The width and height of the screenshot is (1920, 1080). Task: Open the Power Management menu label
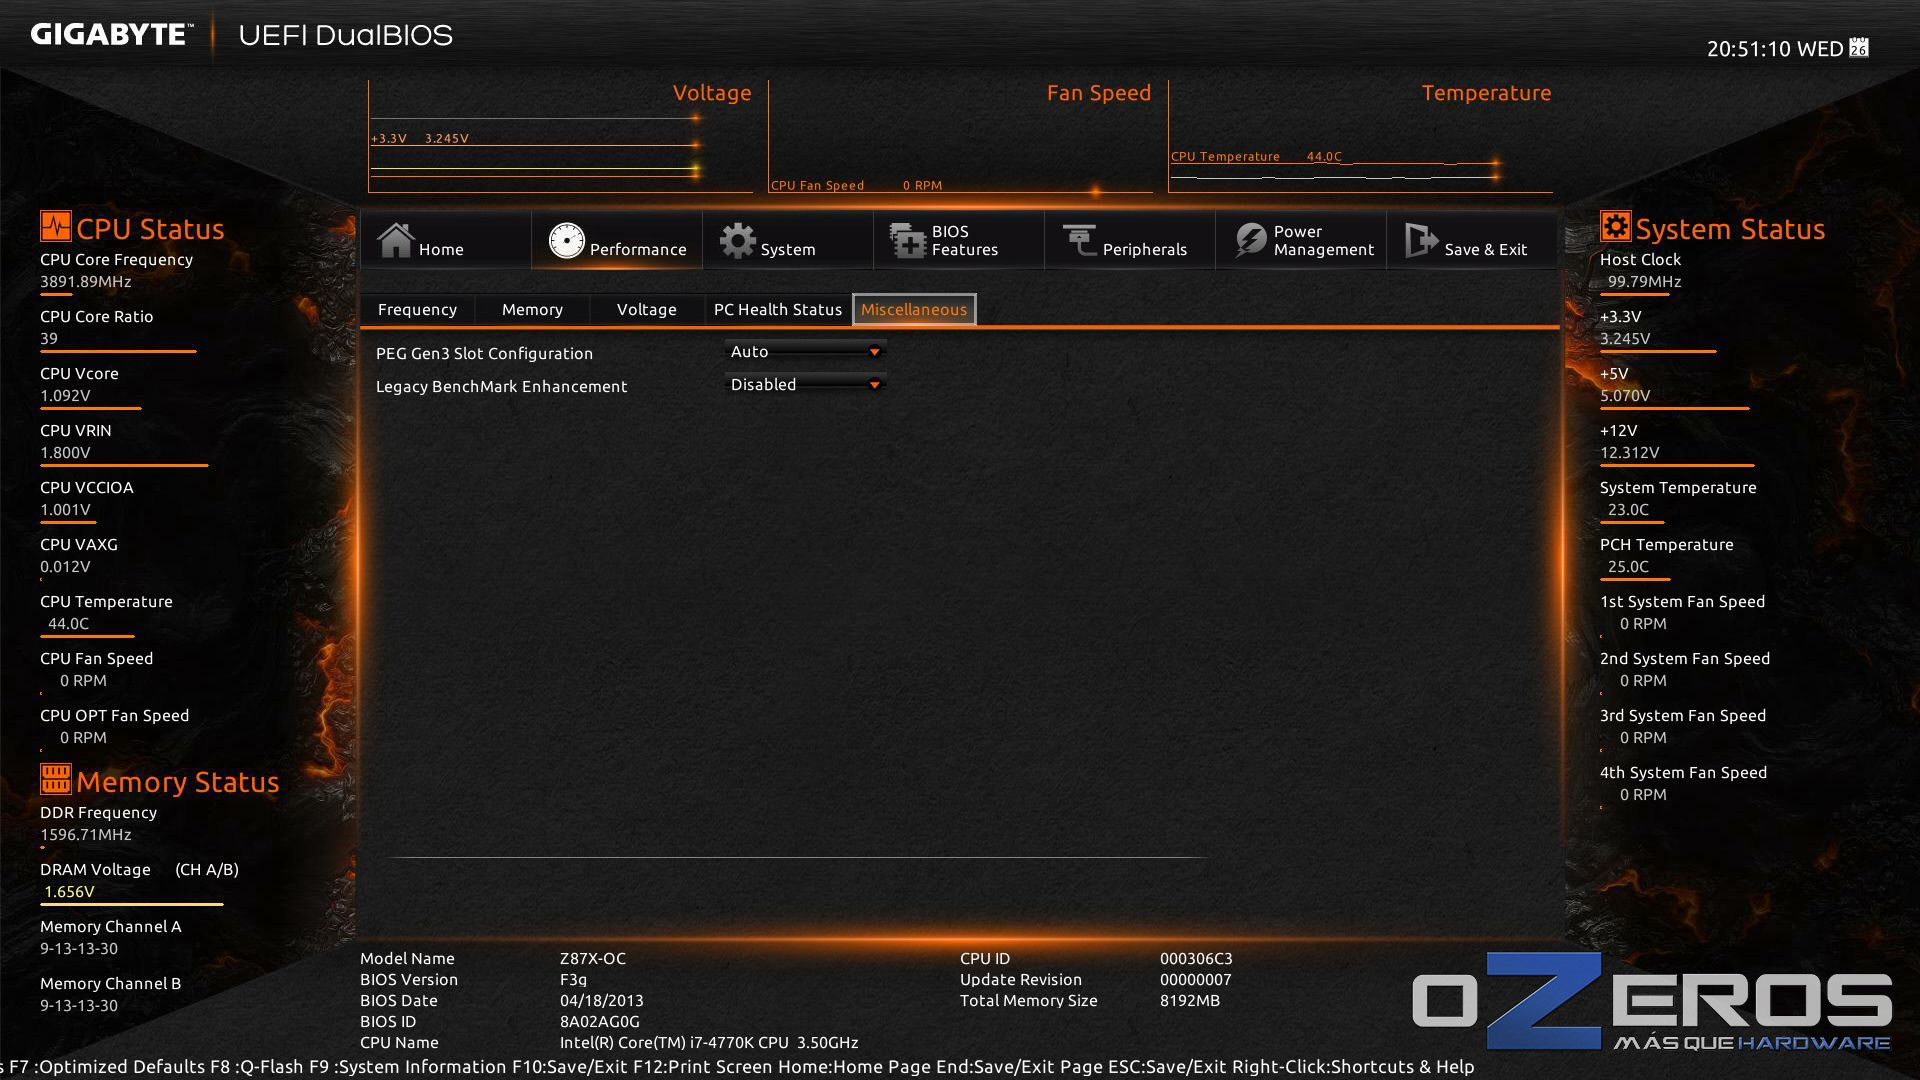[x=1324, y=240]
